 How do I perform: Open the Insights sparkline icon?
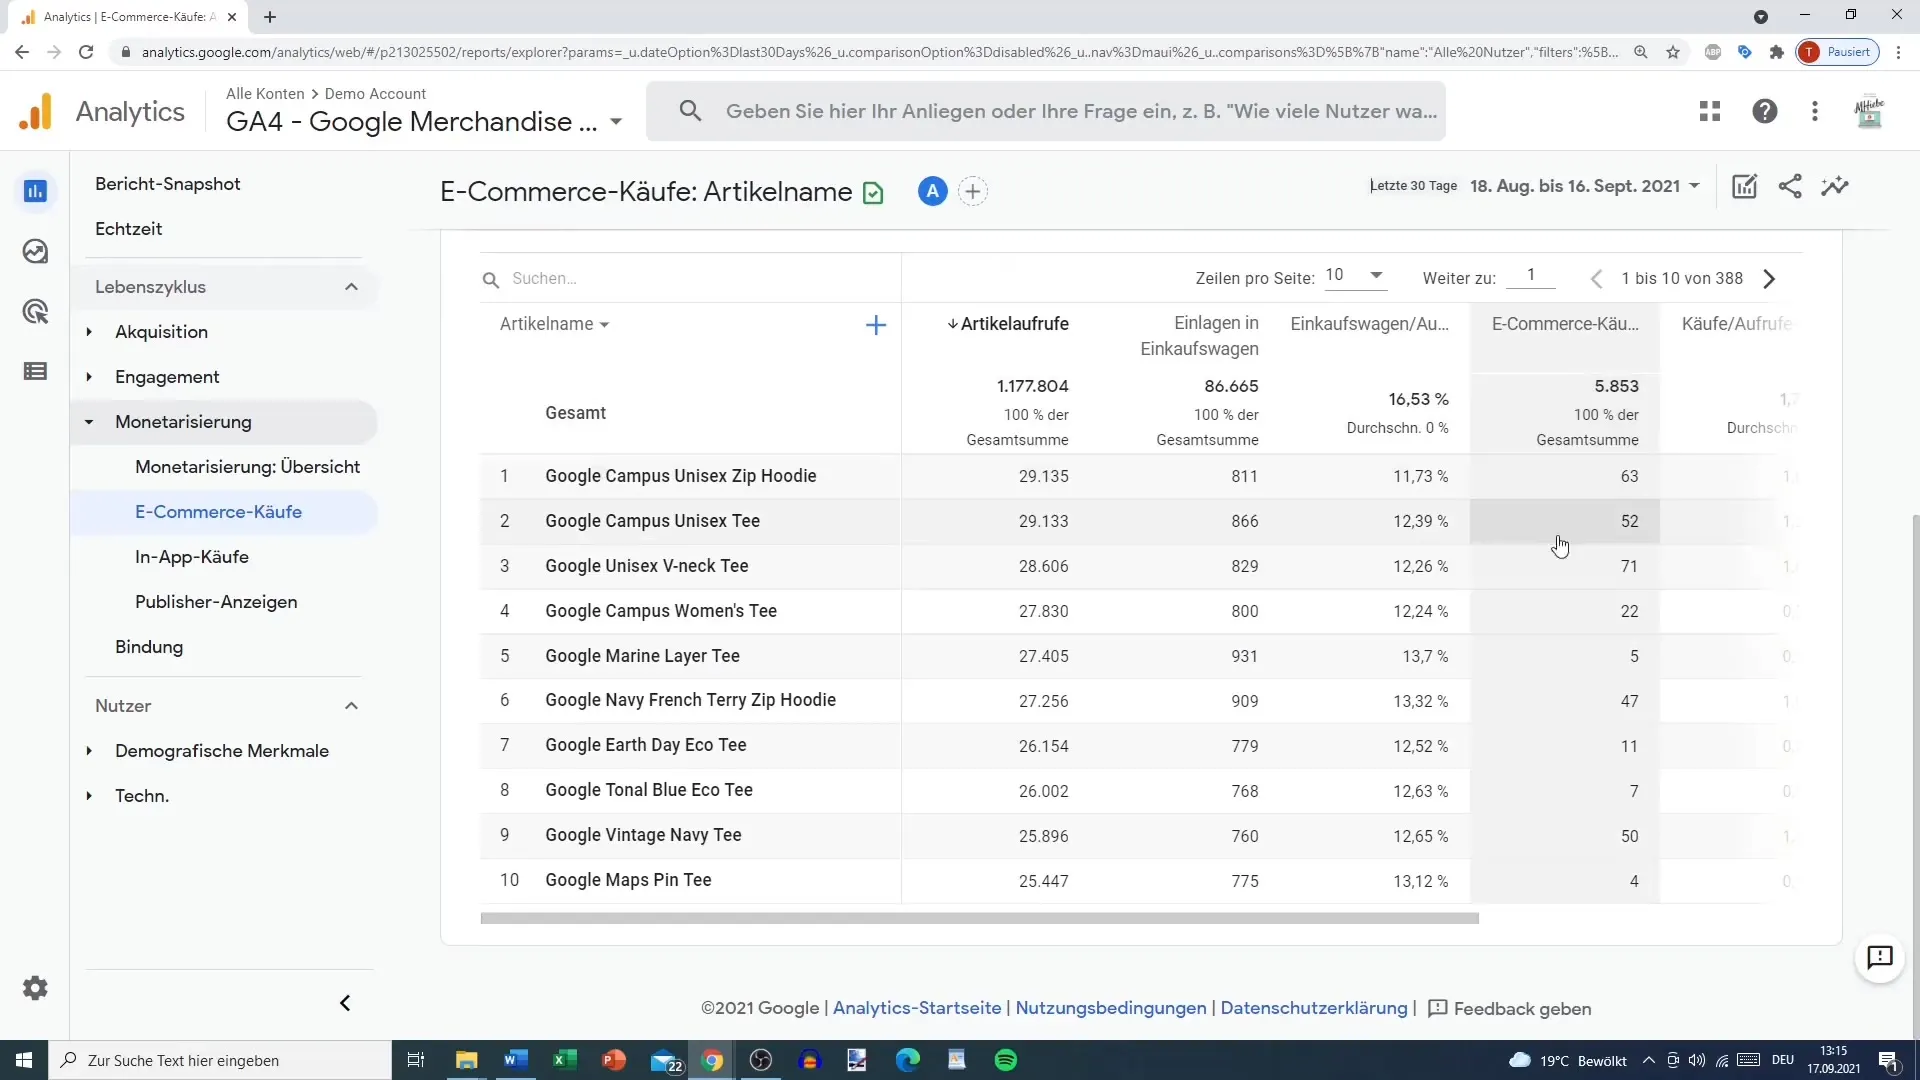1835,186
